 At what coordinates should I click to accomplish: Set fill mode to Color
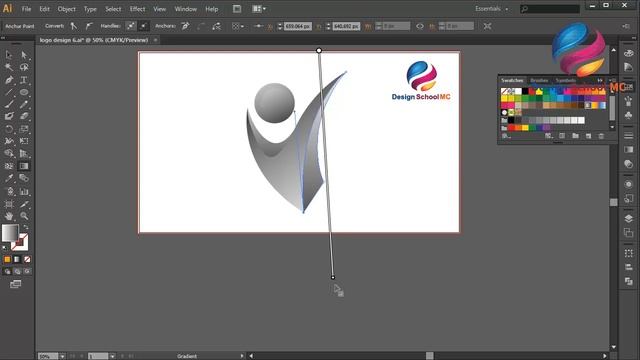pyautogui.click(x=7, y=259)
